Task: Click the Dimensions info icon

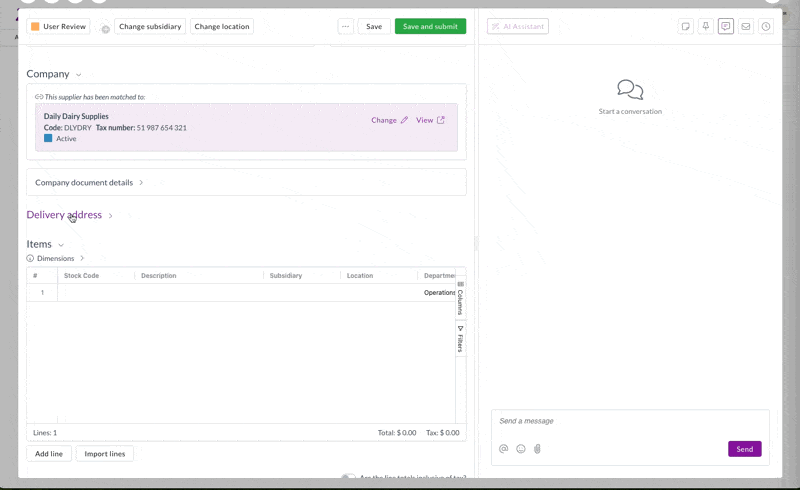Action: pos(30,258)
